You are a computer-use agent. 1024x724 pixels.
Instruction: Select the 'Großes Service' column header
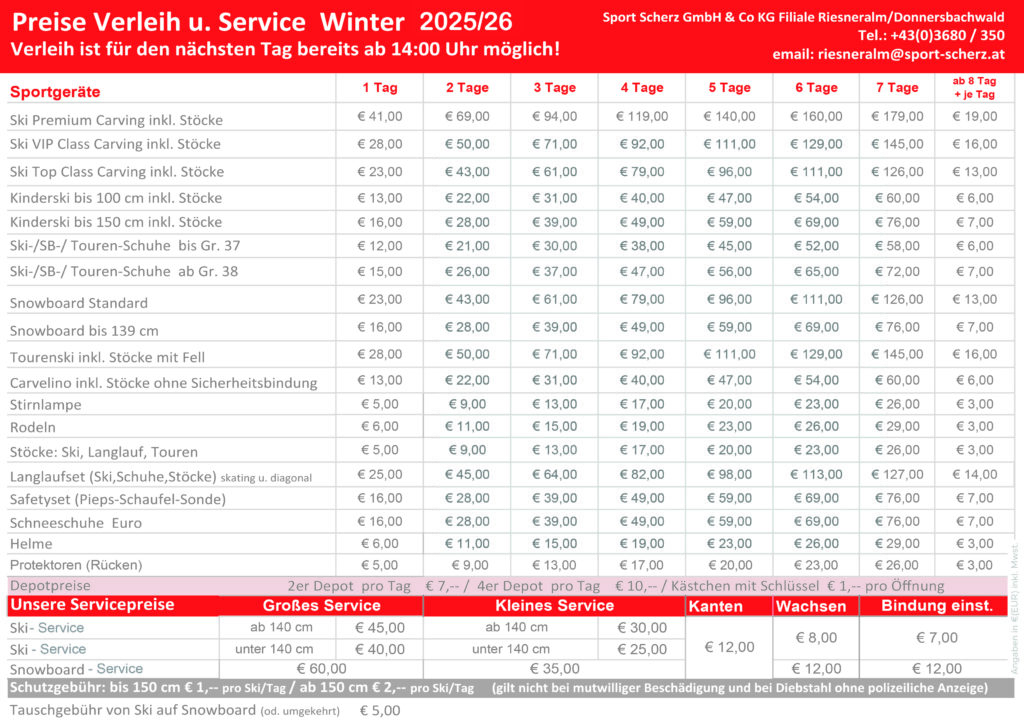point(321,606)
